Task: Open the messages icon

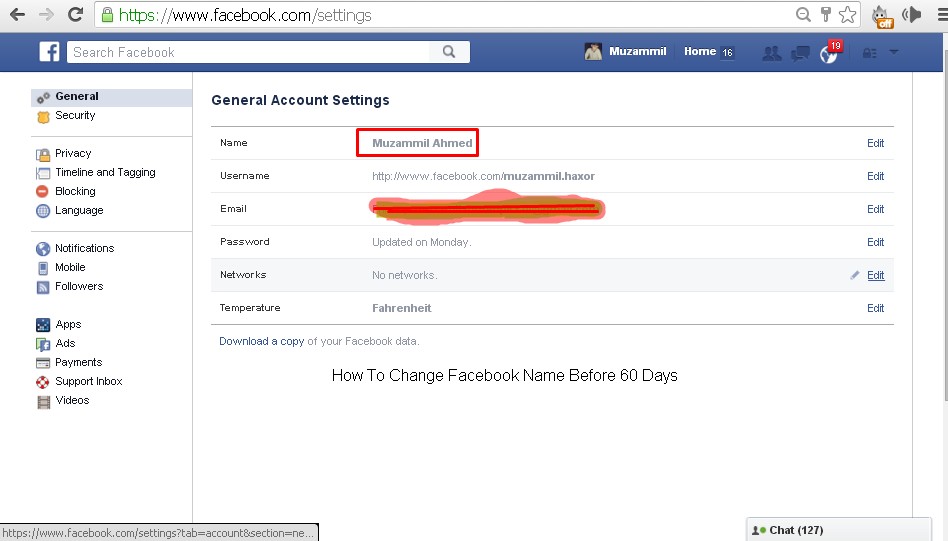Action: coord(800,53)
